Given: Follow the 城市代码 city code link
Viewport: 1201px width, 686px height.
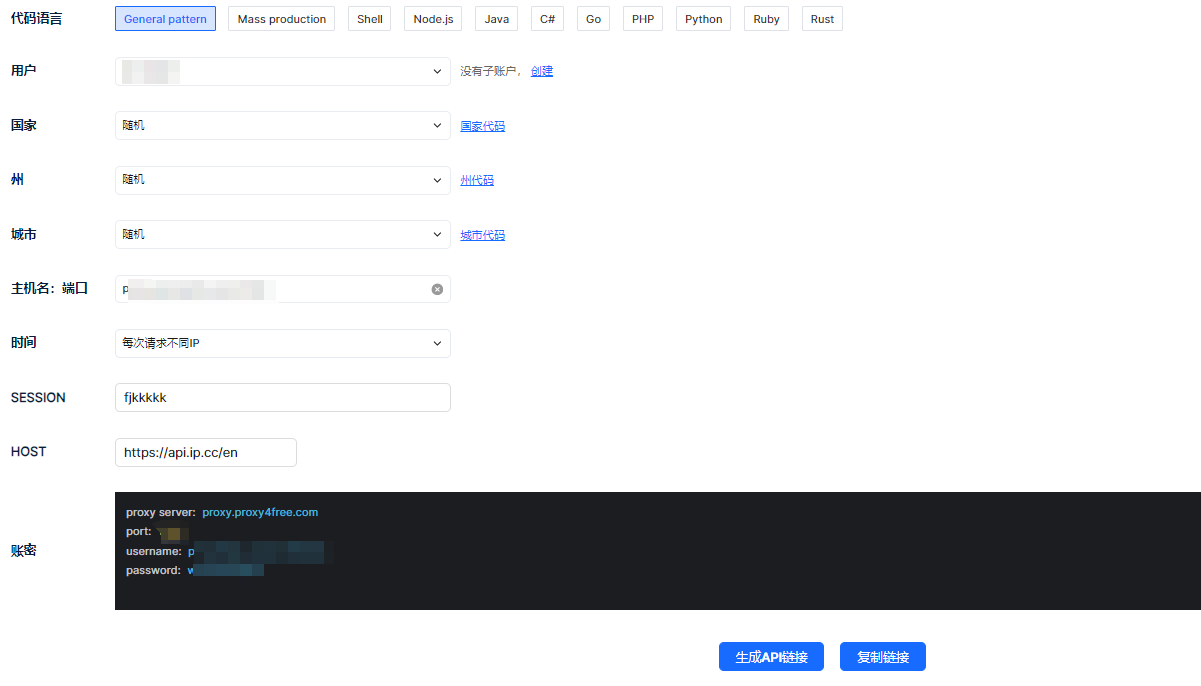Looking at the screenshot, I should point(482,235).
